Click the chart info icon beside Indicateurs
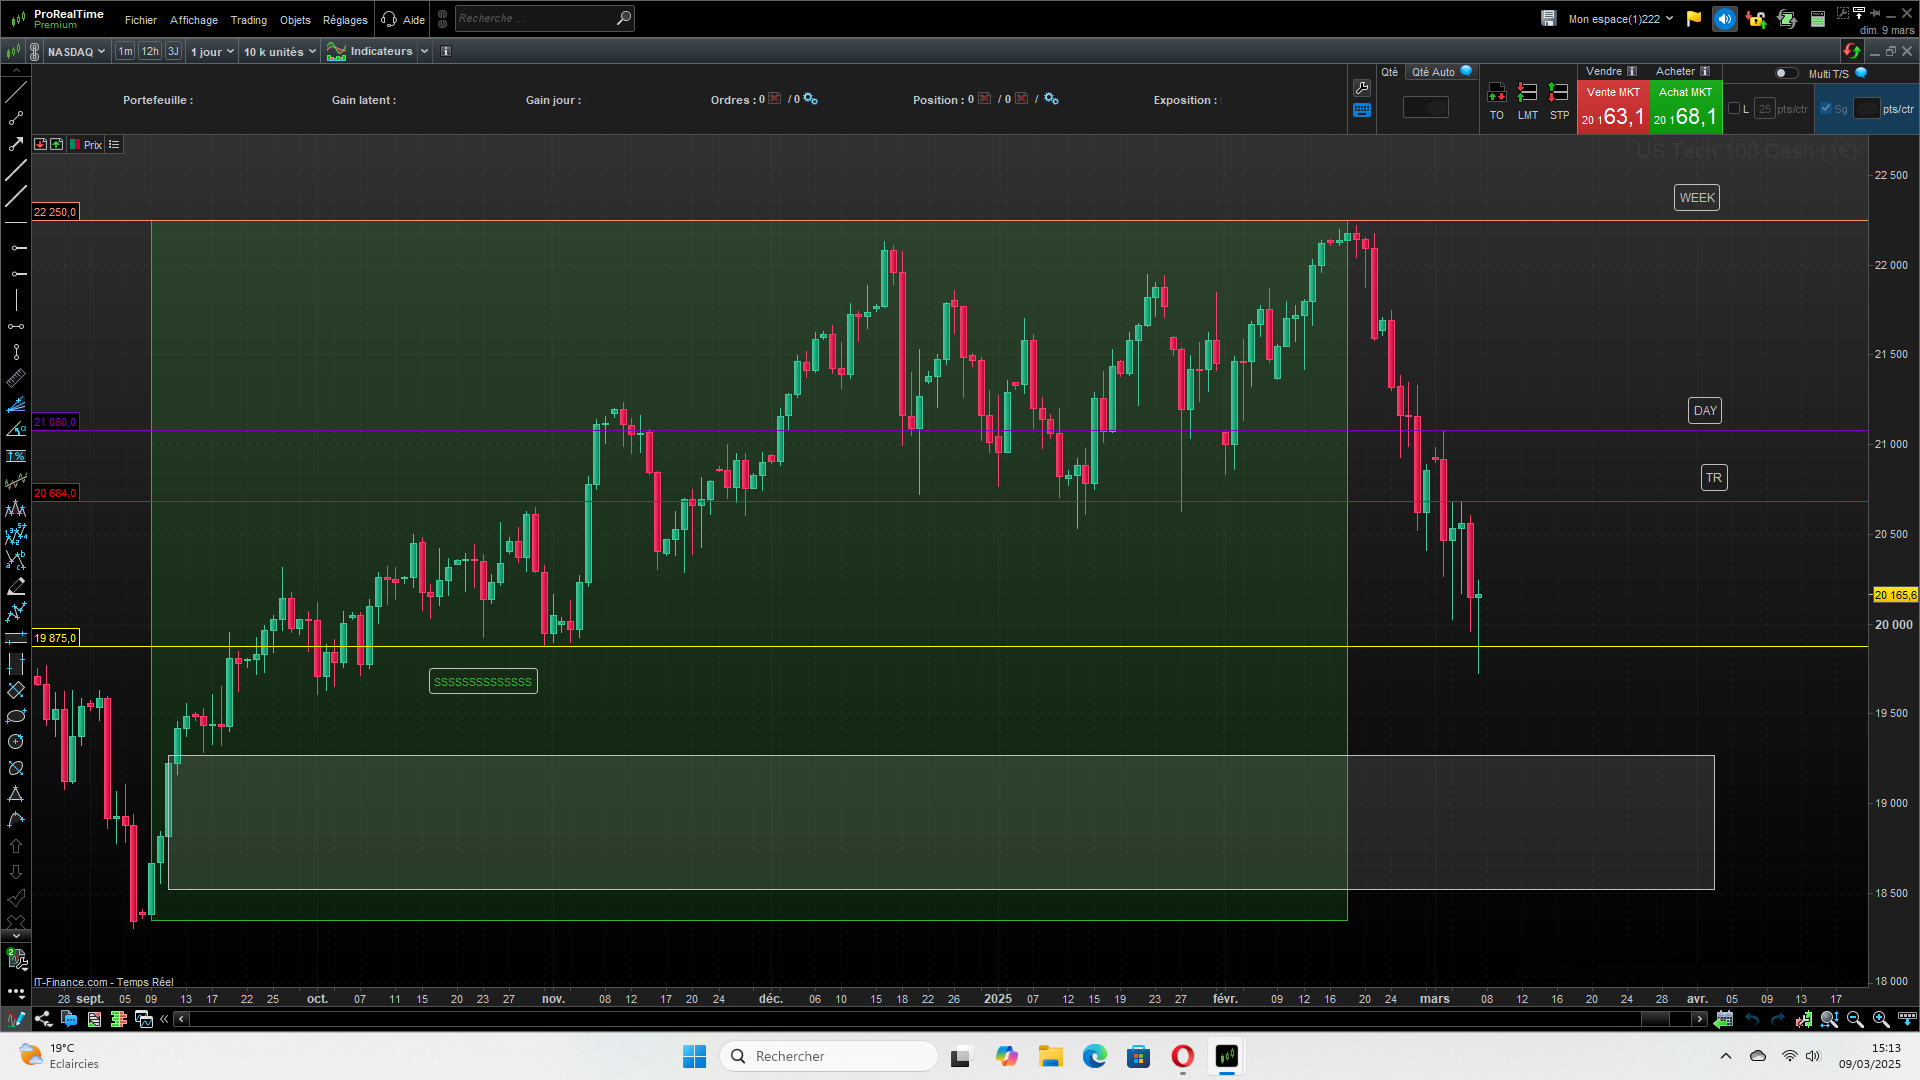 (x=446, y=51)
